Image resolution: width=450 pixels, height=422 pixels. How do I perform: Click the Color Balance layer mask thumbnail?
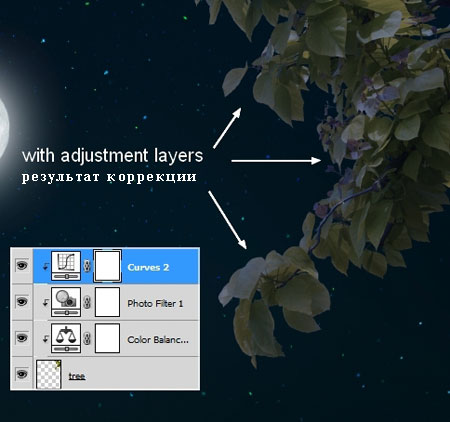pos(107,338)
